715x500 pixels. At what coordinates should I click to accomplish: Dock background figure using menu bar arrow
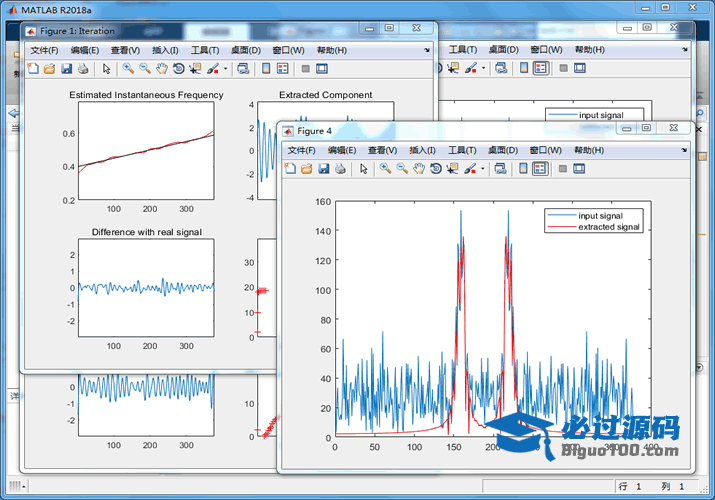pyautogui.click(x=685, y=49)
